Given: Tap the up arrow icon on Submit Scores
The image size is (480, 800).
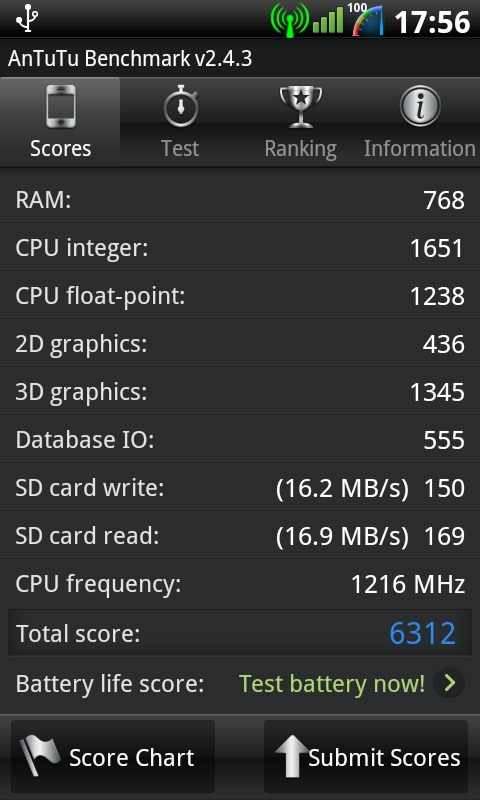Looking at the screenshot, I should pyautogui.click(x=292, y=756).
